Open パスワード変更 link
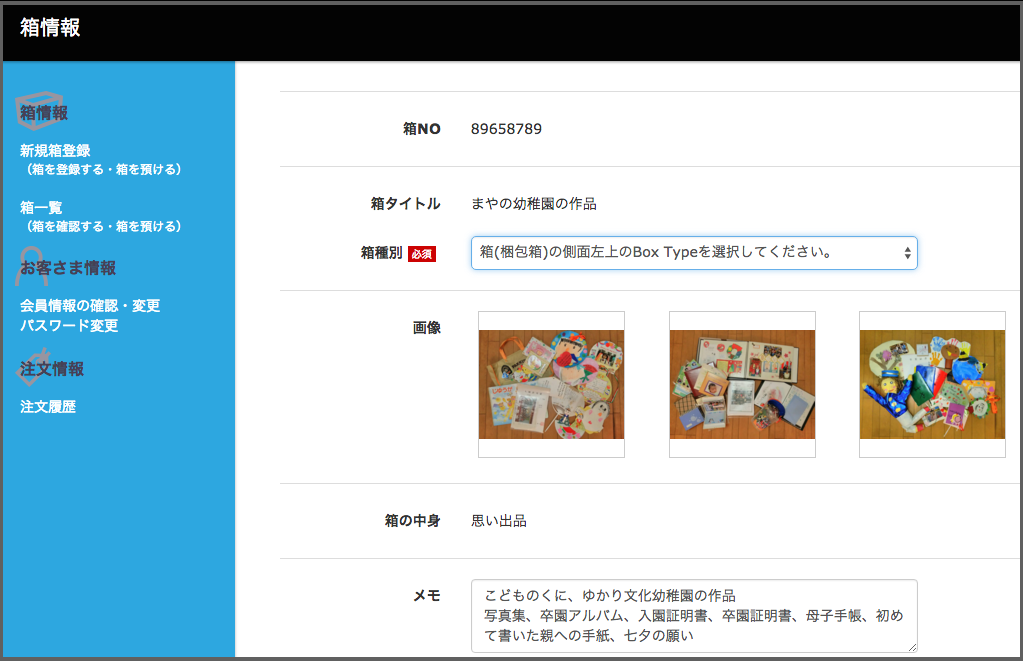This screenshot has width=1023, height=661. tap(69, 326)
